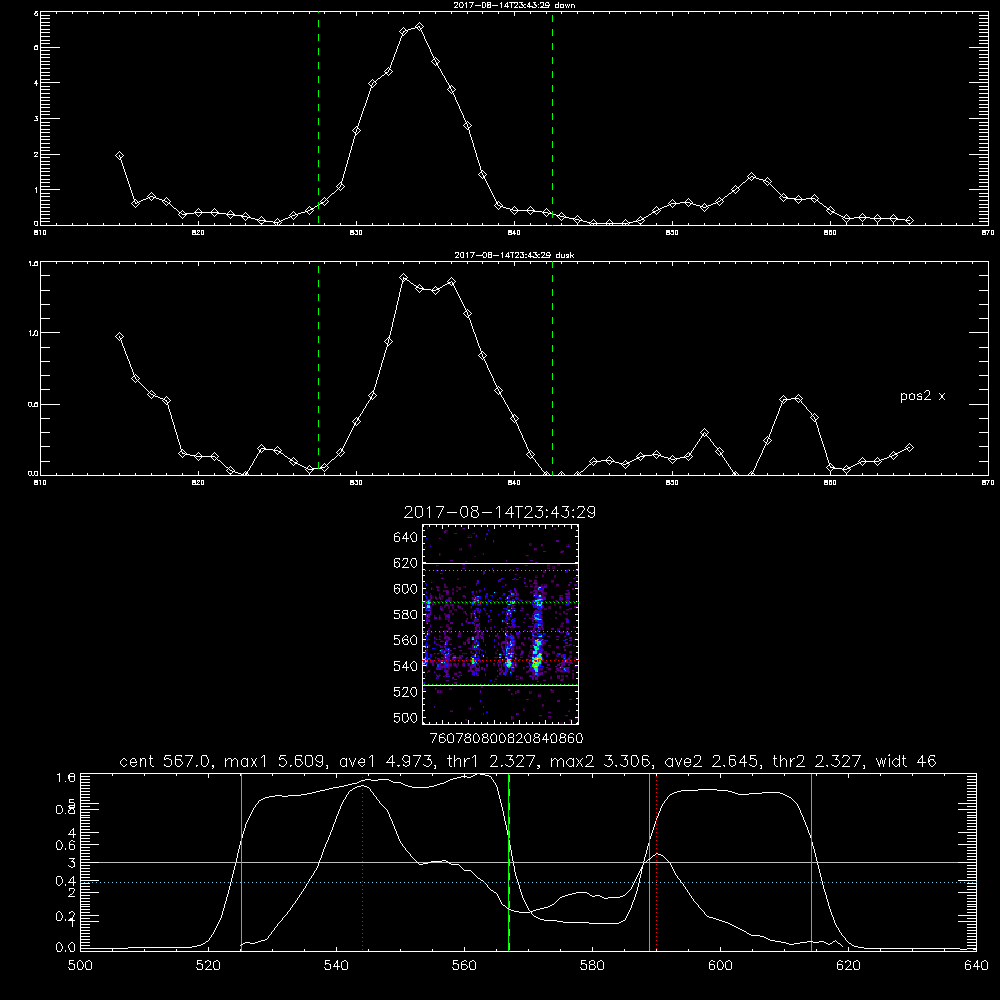Click the lower solid white line across the spectrogram

[x=501, y=686]
